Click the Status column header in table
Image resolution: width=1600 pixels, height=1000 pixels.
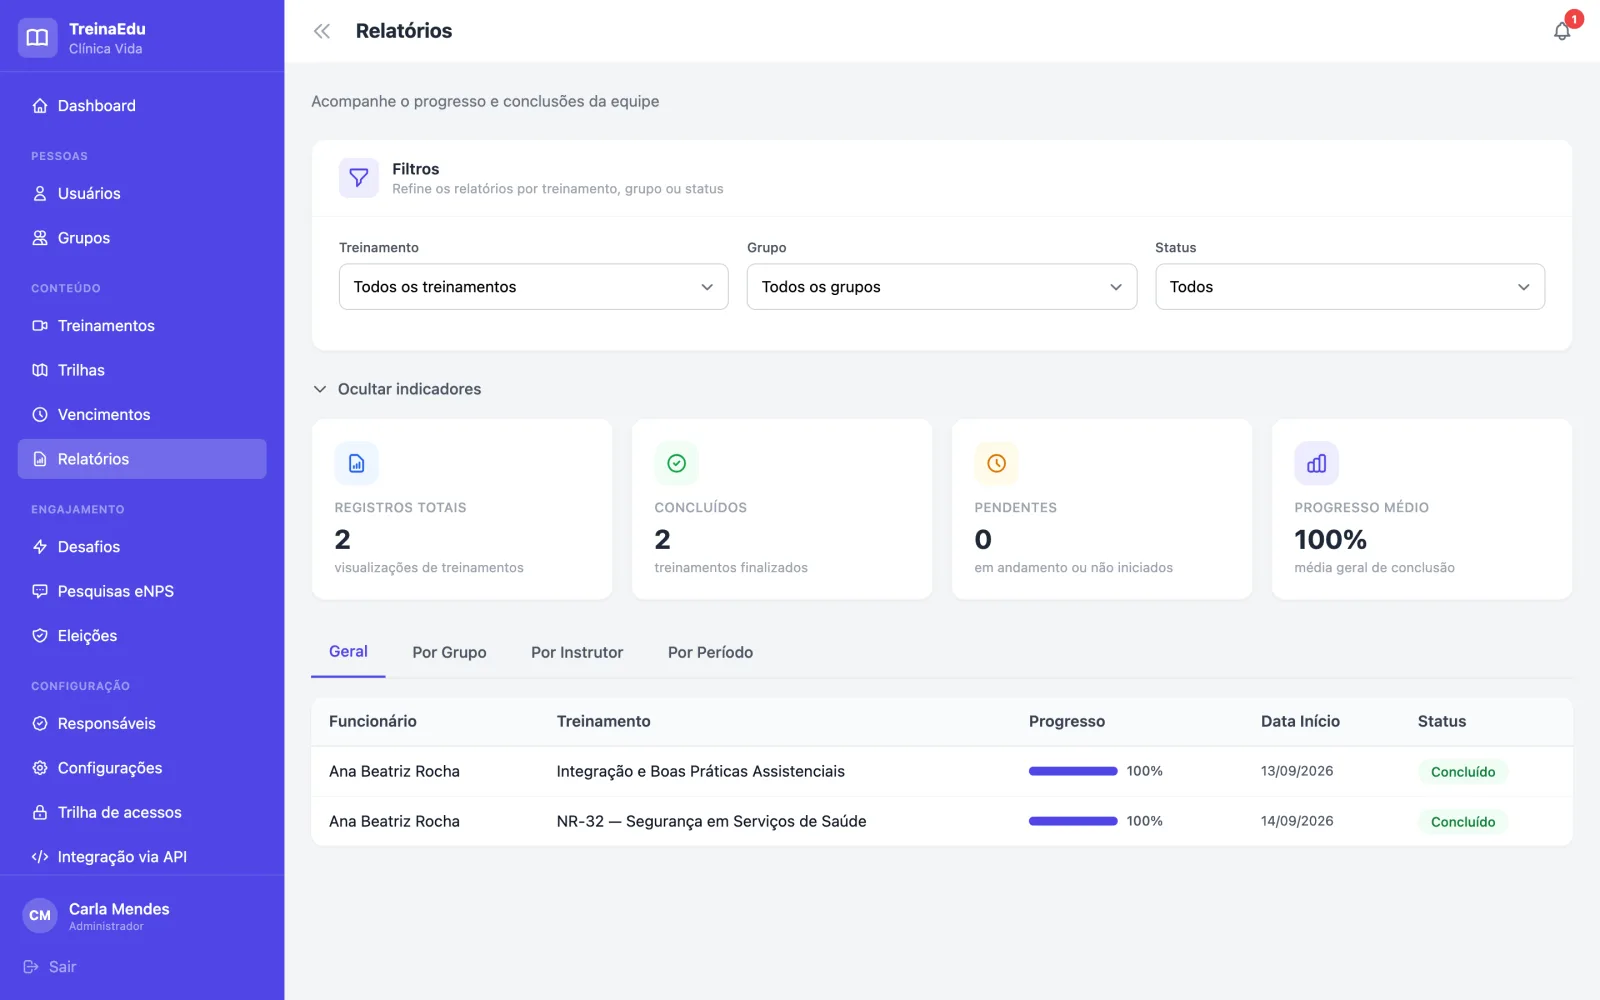(x=1442, y=721)
